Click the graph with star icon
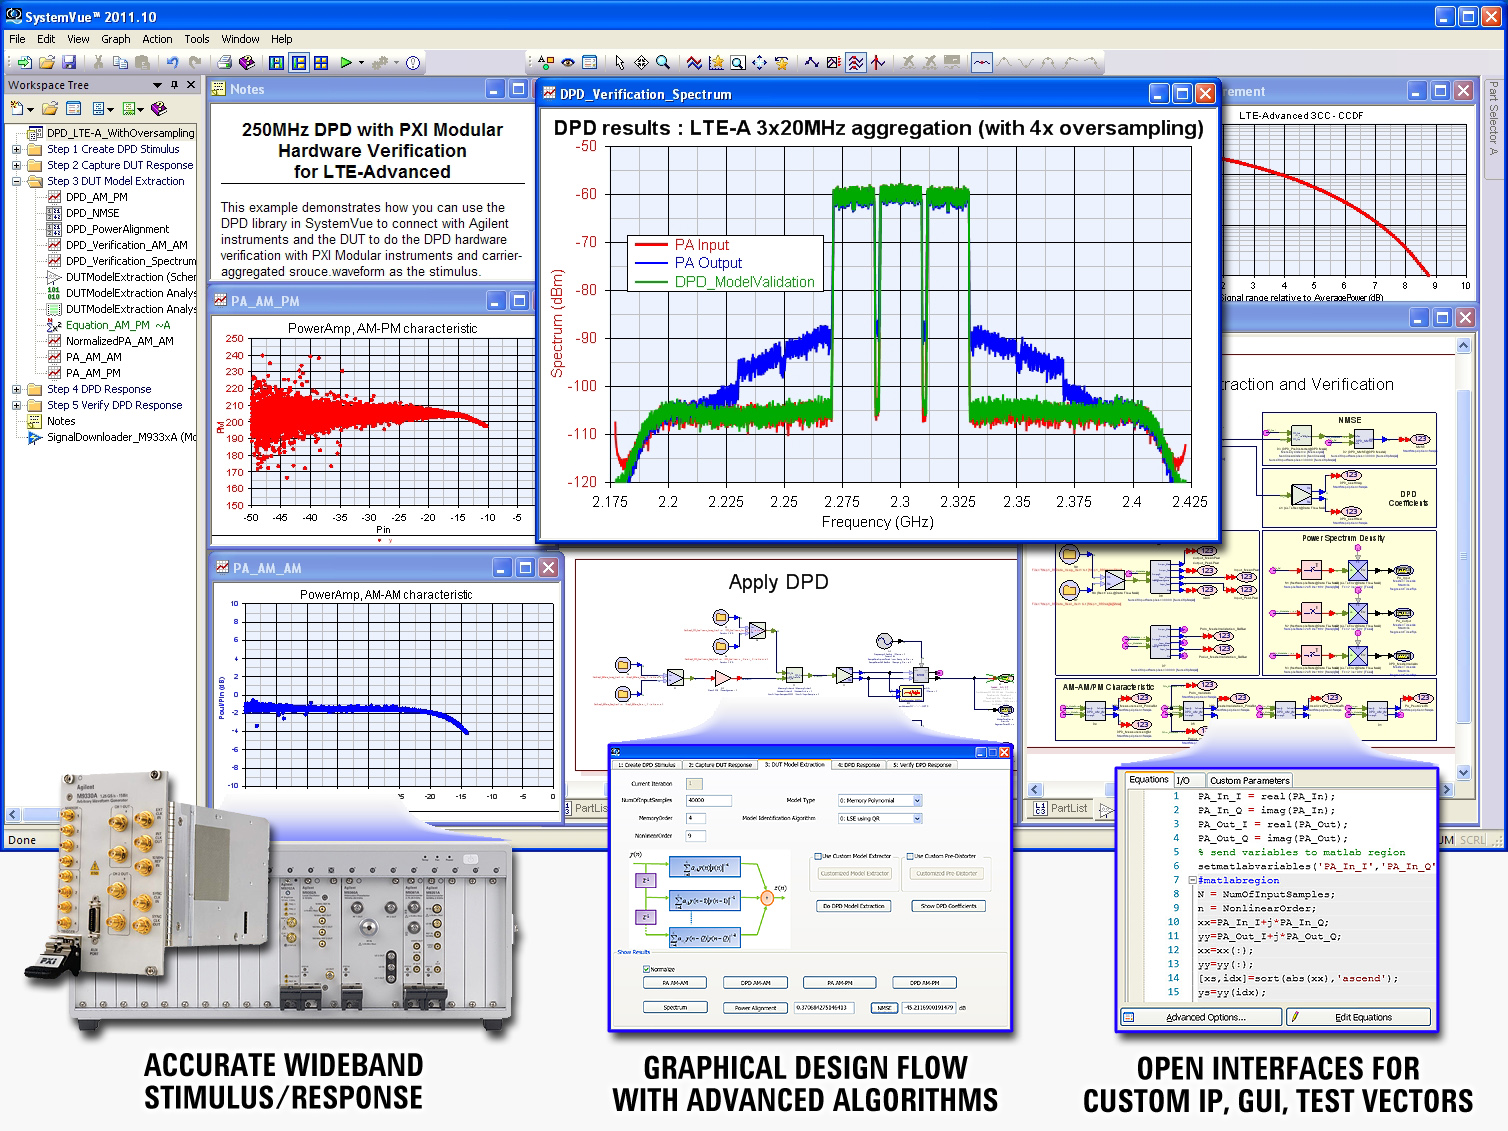This screenshot has width=1508, height=1131. tap(716, 62)
